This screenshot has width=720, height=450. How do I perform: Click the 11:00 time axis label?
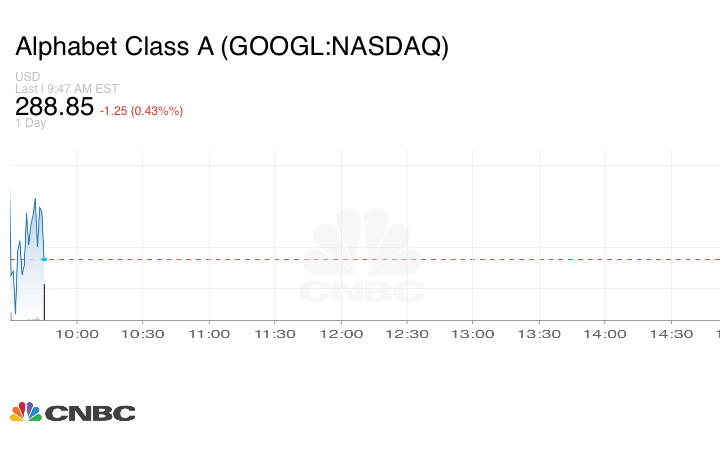tap(208, 334)
